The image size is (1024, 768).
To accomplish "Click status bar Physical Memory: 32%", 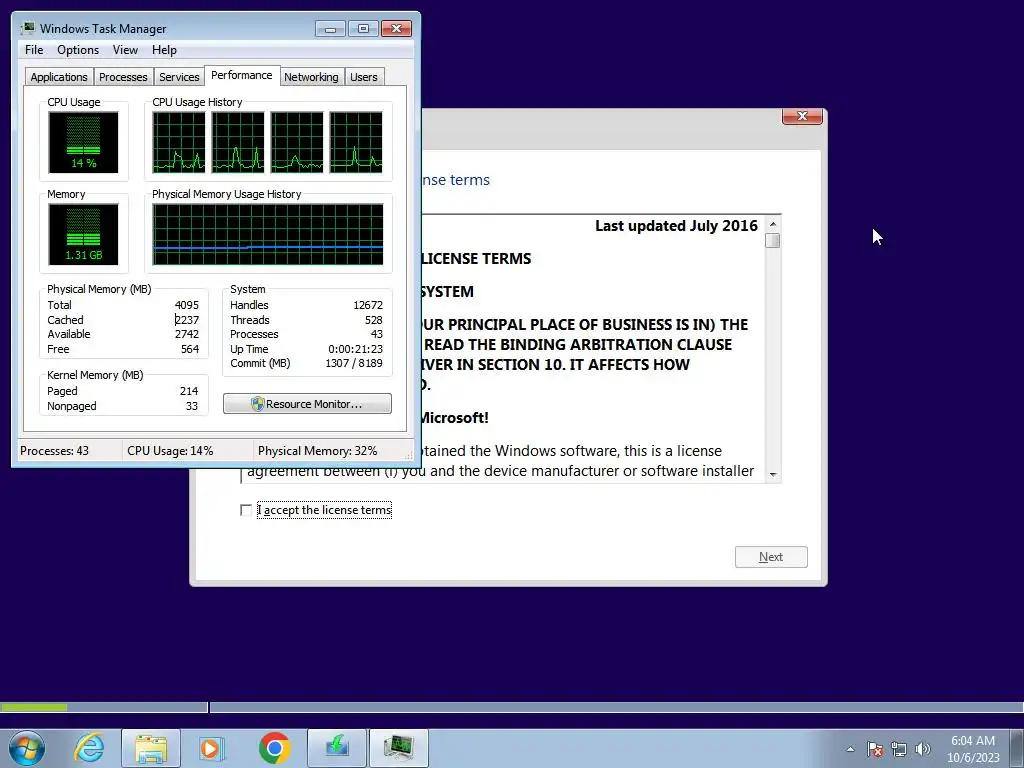I will [x=318, y=451].
